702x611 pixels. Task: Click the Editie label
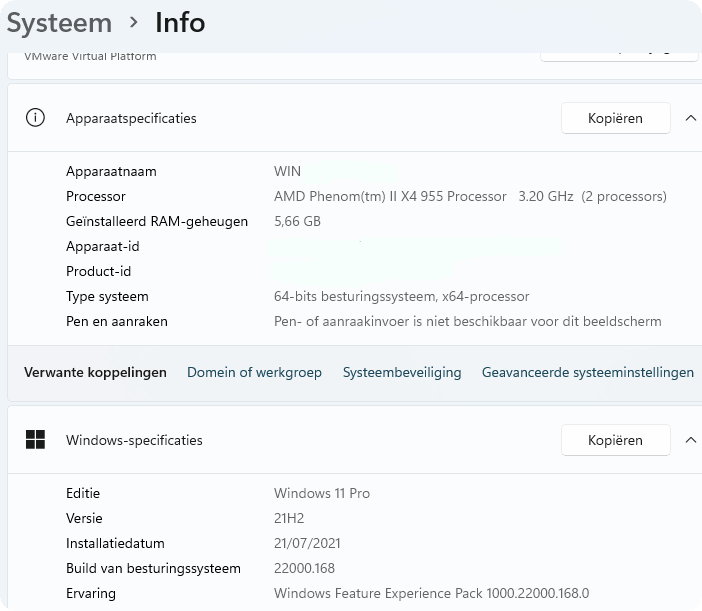83,493
